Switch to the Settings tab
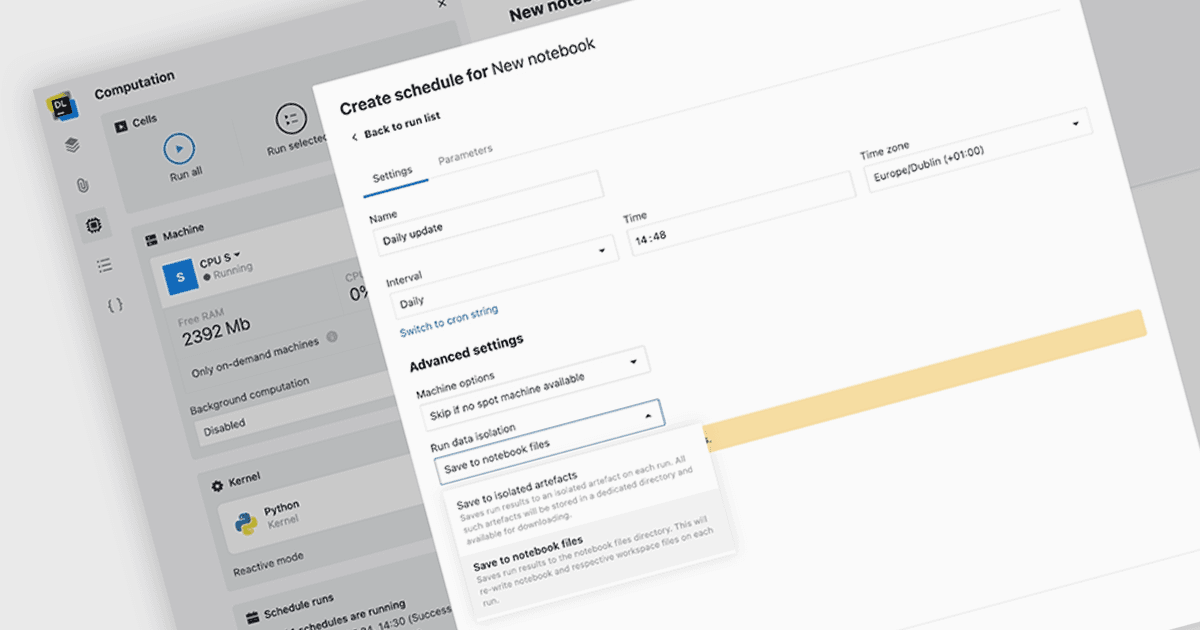 click(392, 173)
